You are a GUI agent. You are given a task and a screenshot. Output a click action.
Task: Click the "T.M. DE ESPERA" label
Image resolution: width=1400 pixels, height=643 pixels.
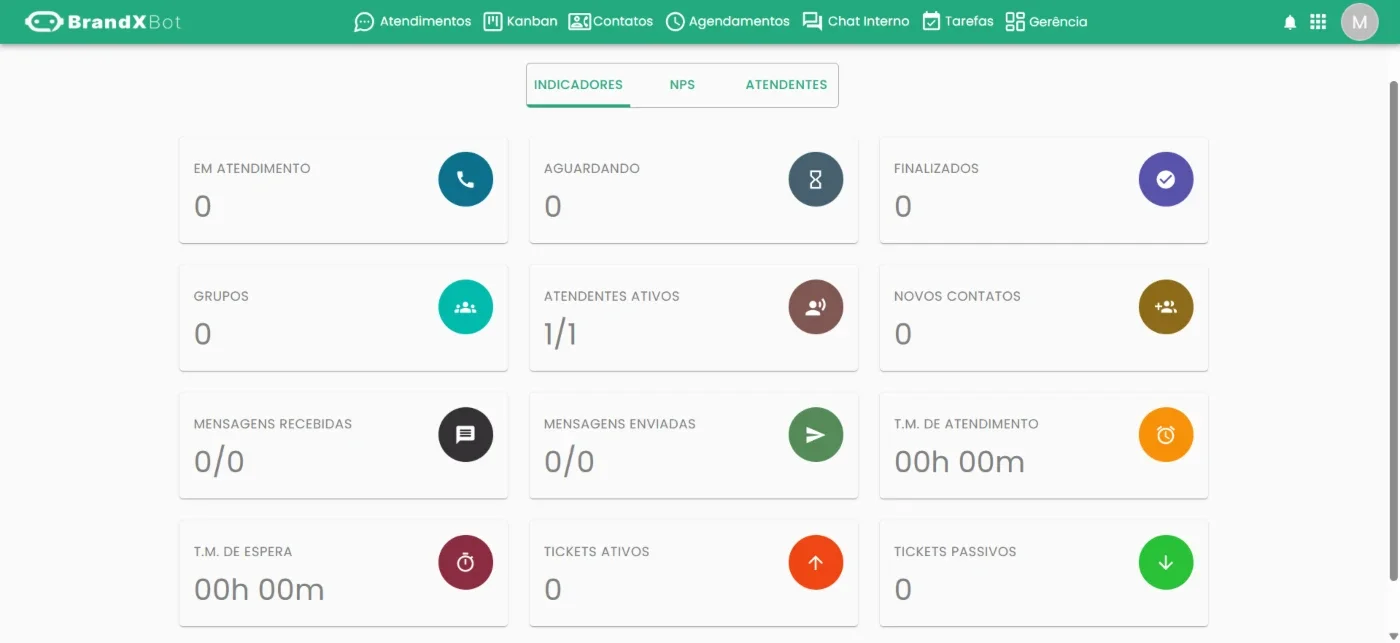click(243, 552)
